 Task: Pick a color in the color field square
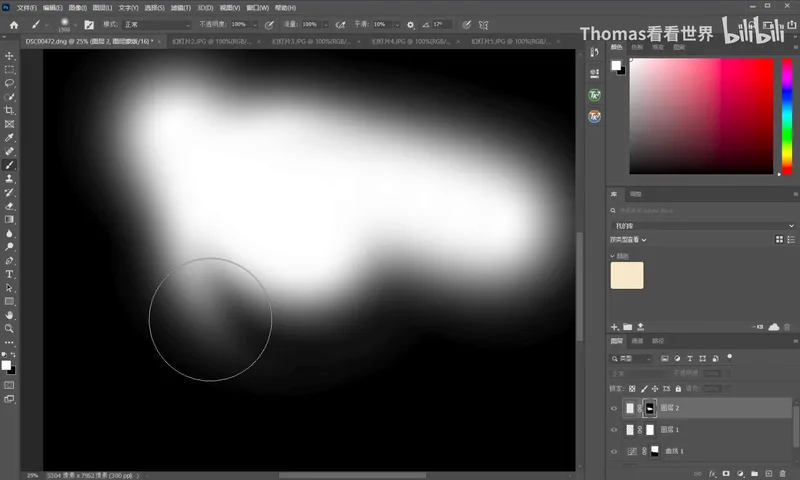click(x=702, y=116)
